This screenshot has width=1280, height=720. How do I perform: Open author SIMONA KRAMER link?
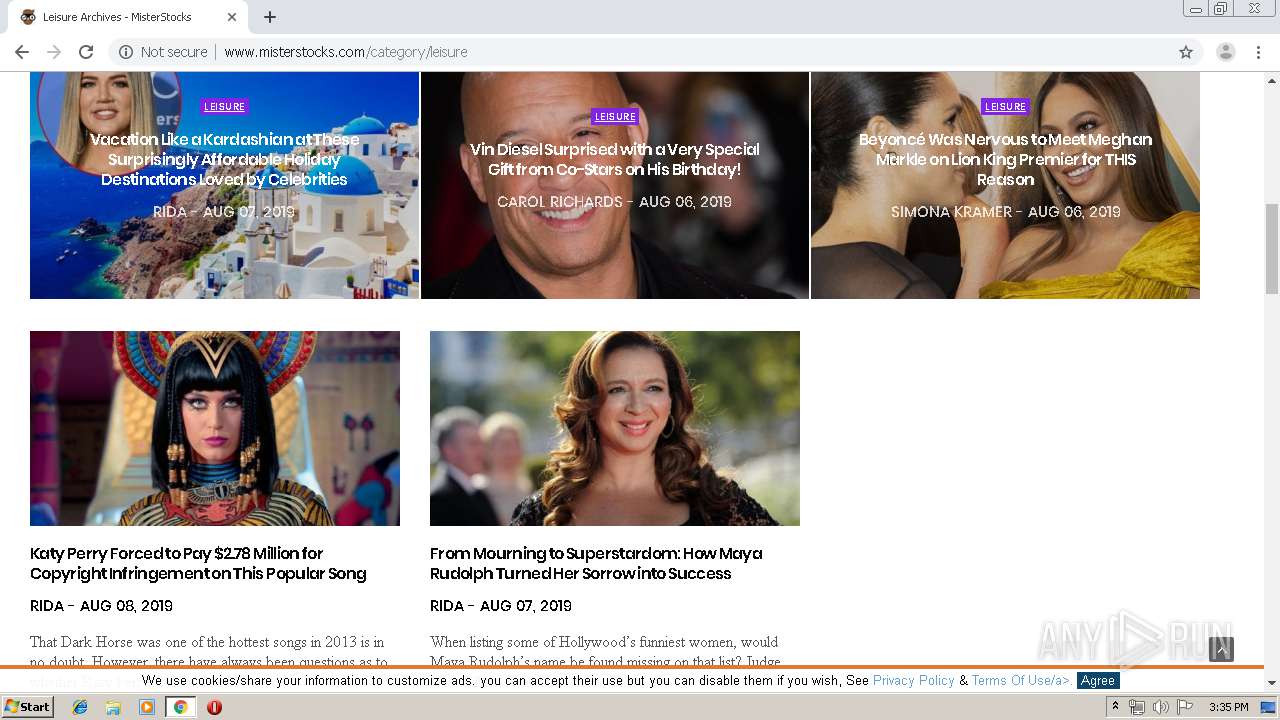[x=951, y=212]
